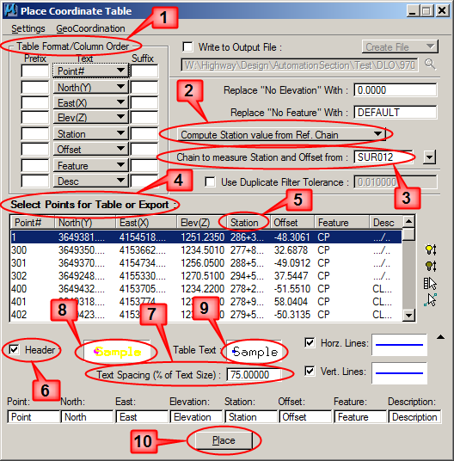Click the Feature: header label field

click(360, 417)
